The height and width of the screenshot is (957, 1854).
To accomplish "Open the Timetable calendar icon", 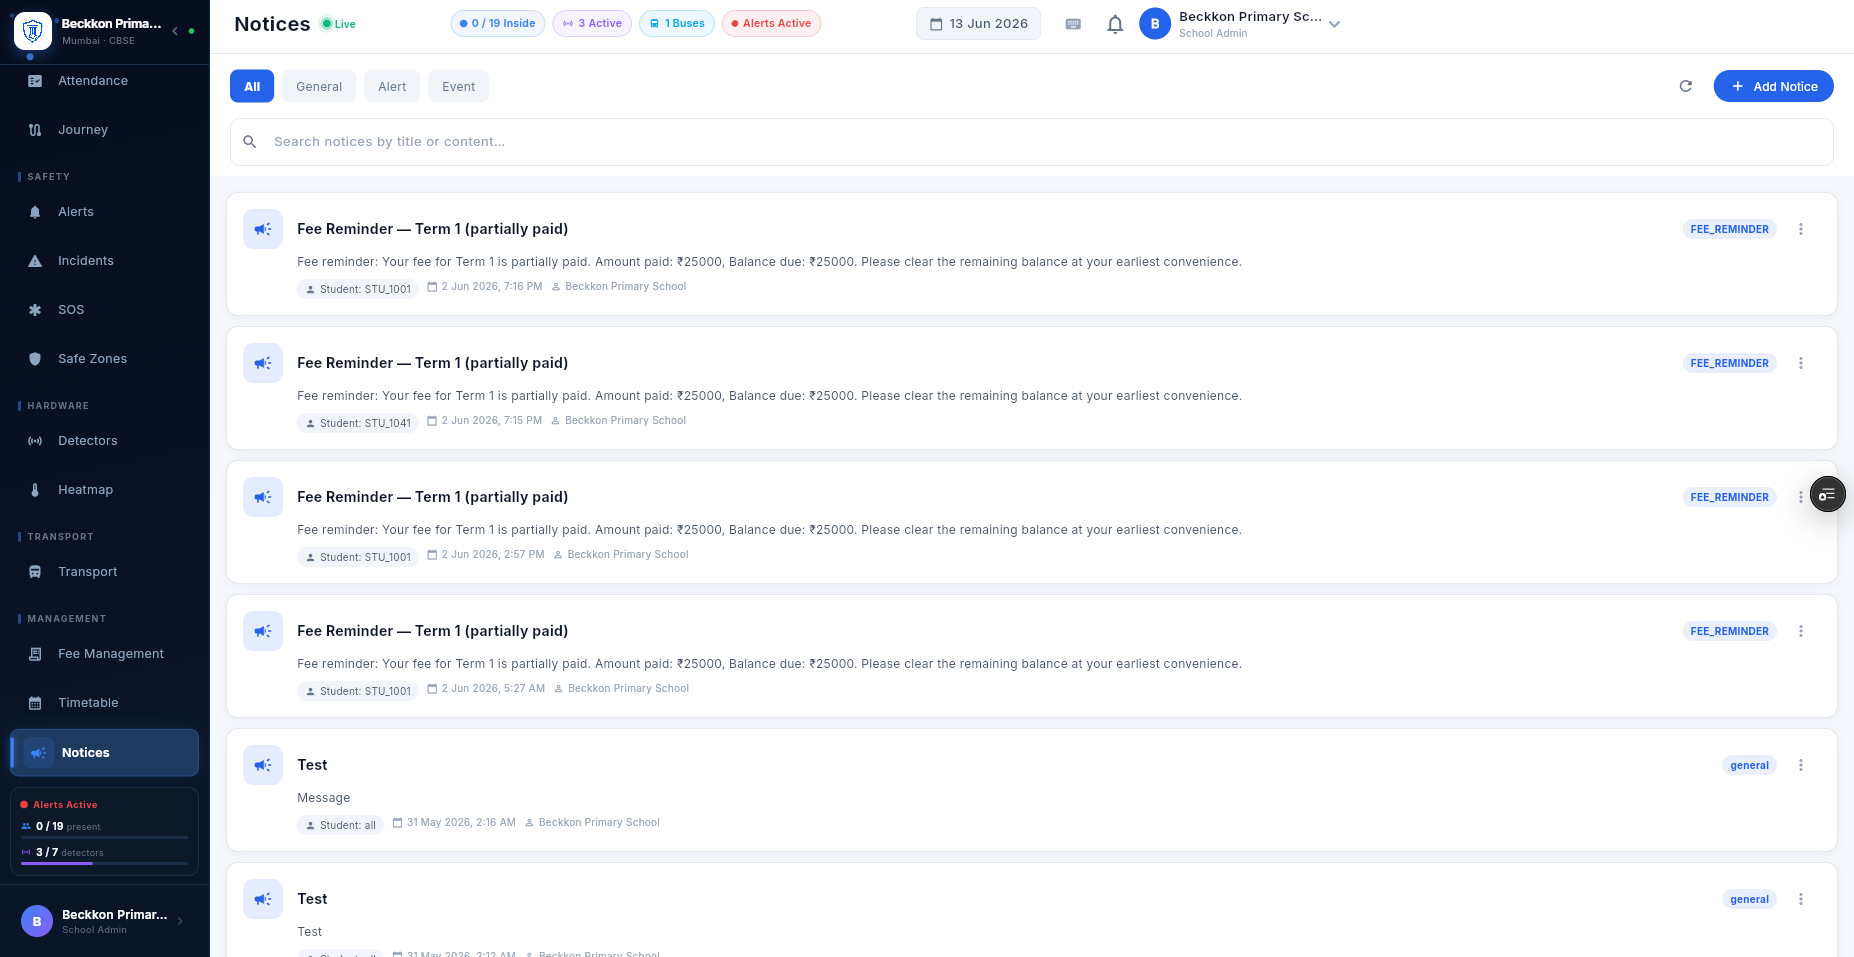I will coord(35,703).
